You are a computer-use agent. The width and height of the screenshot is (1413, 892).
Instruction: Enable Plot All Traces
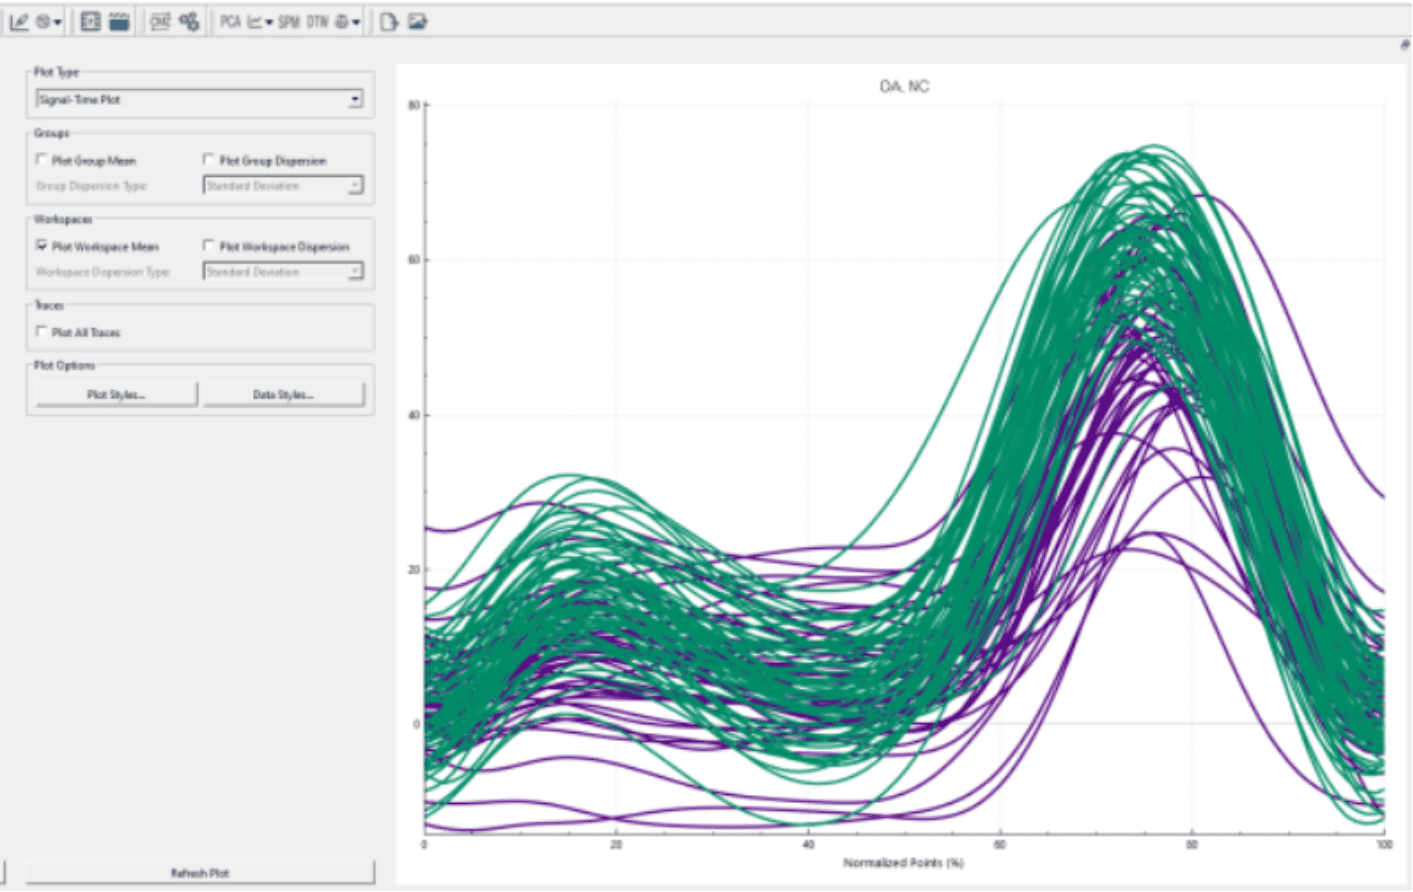[x=42, y=332]
